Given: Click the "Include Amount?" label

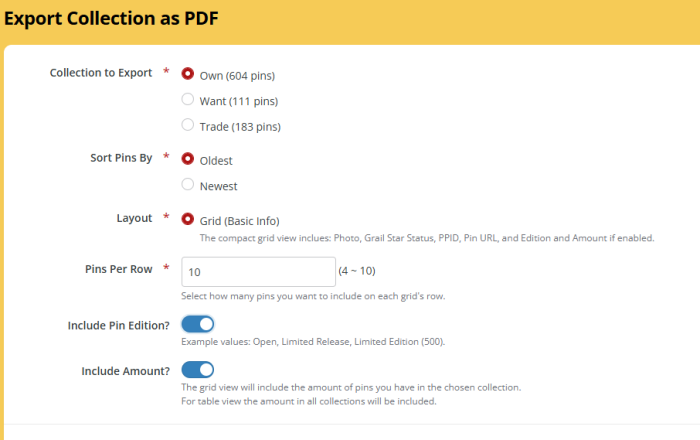Looking at the screenshot, I should (x=124, y=371).
